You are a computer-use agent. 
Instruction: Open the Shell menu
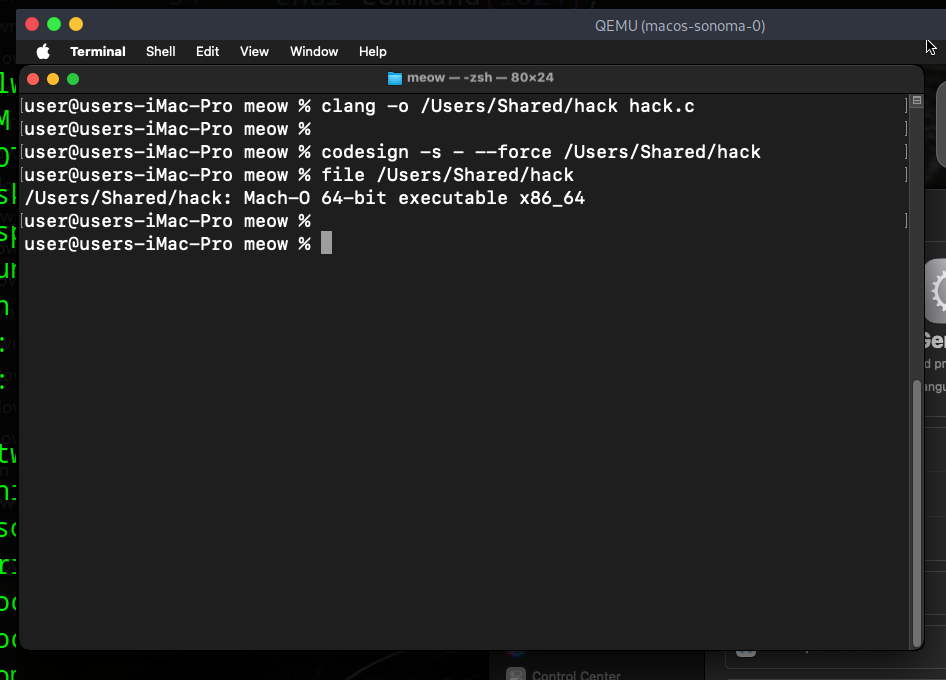(160, 51)
